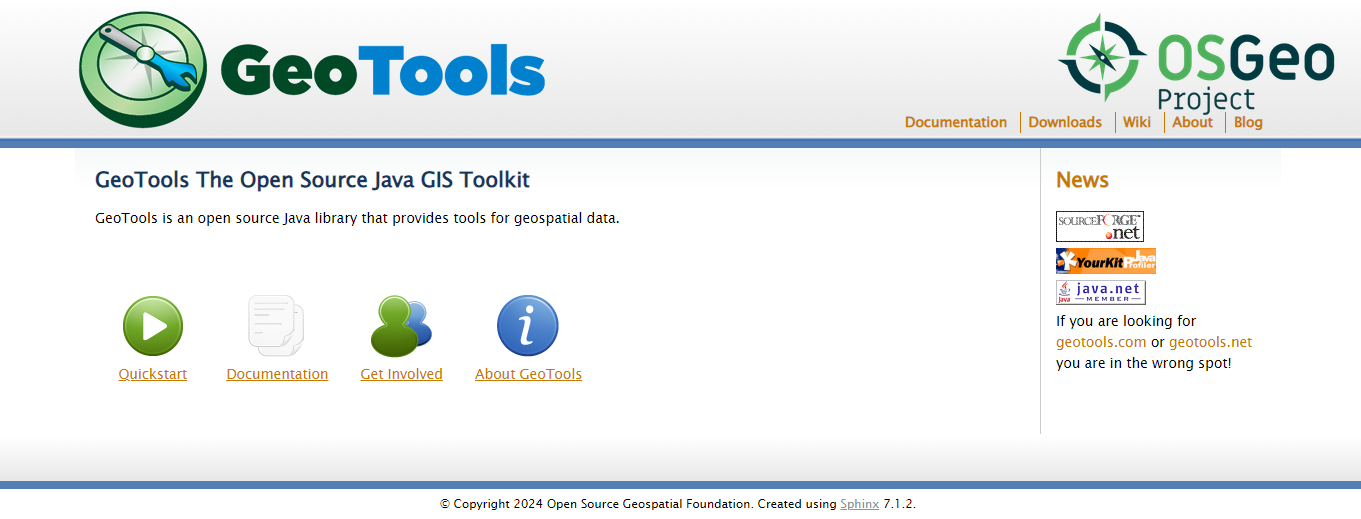Visit the geotools.com link
This screenshot has width=1361, height=519.
[x=1101, y=342]
